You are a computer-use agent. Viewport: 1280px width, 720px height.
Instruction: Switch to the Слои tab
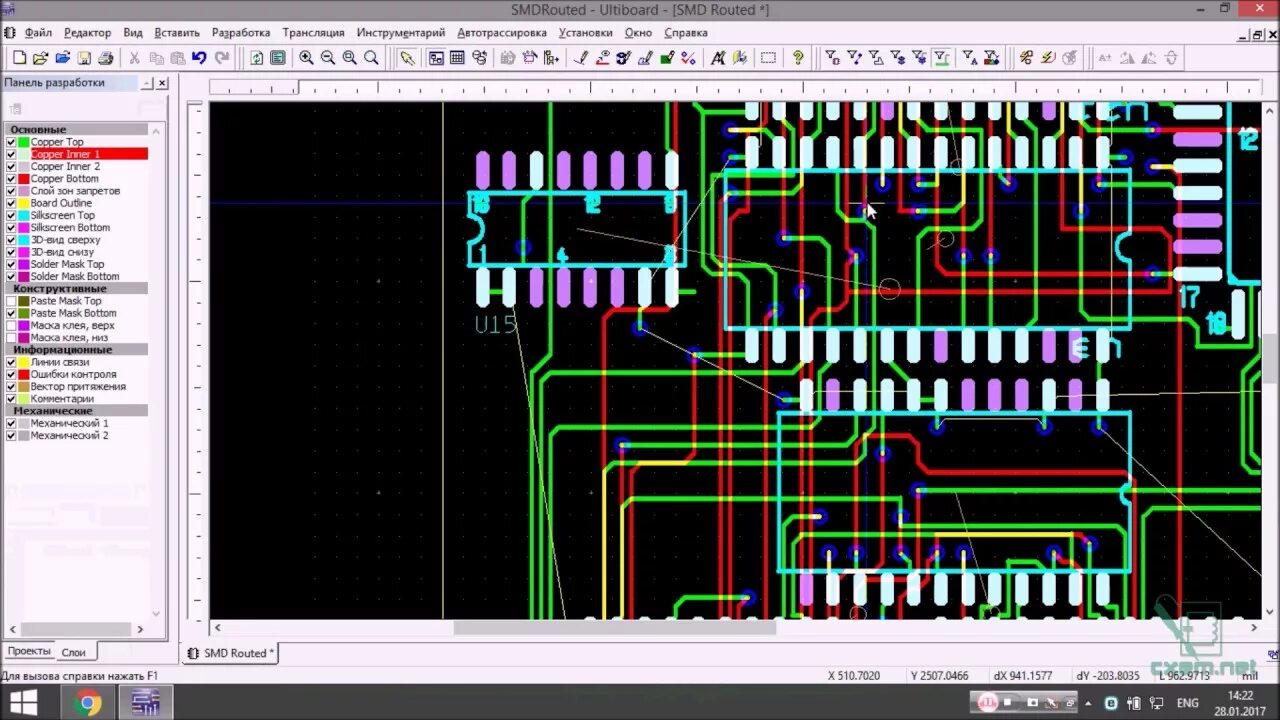(x=74, y=652)
